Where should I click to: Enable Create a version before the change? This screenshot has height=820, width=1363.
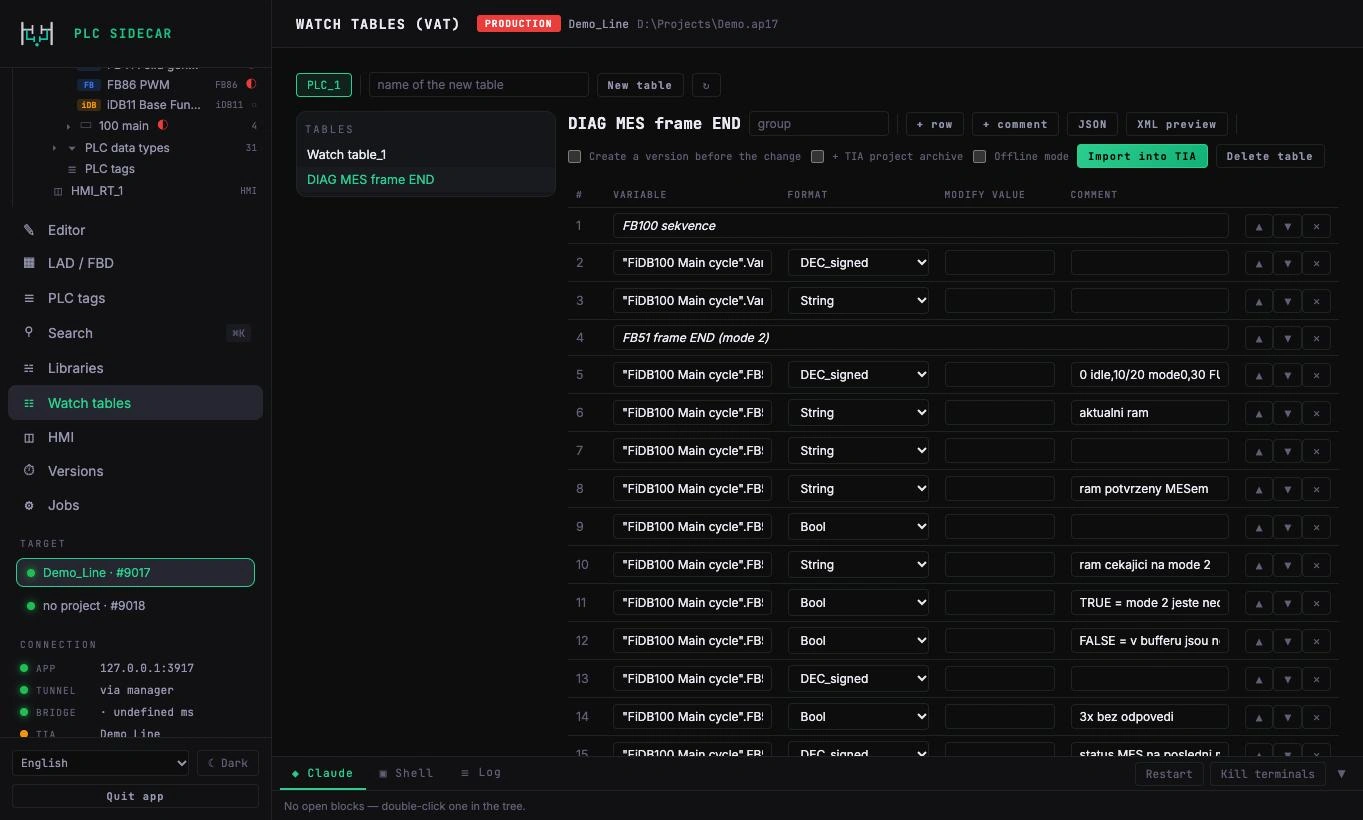(575, 156)
